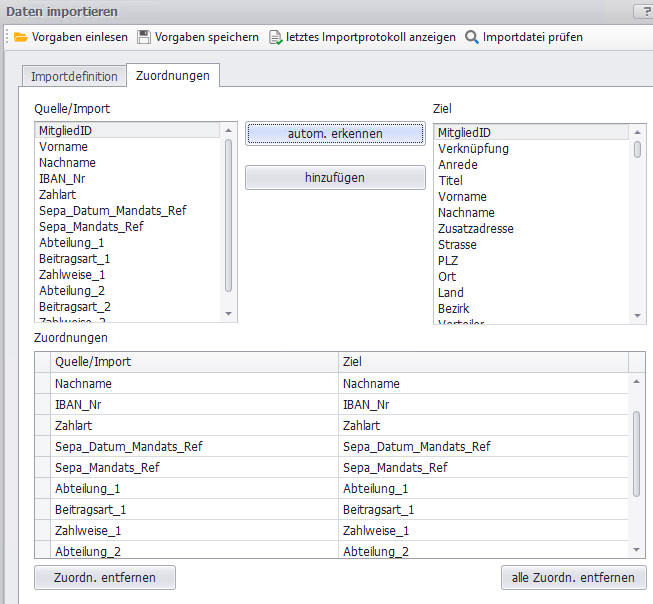Viewport: 653px width, 604px height.
Task: Select the Zuordnungen tab
Action: coord(173,76)
